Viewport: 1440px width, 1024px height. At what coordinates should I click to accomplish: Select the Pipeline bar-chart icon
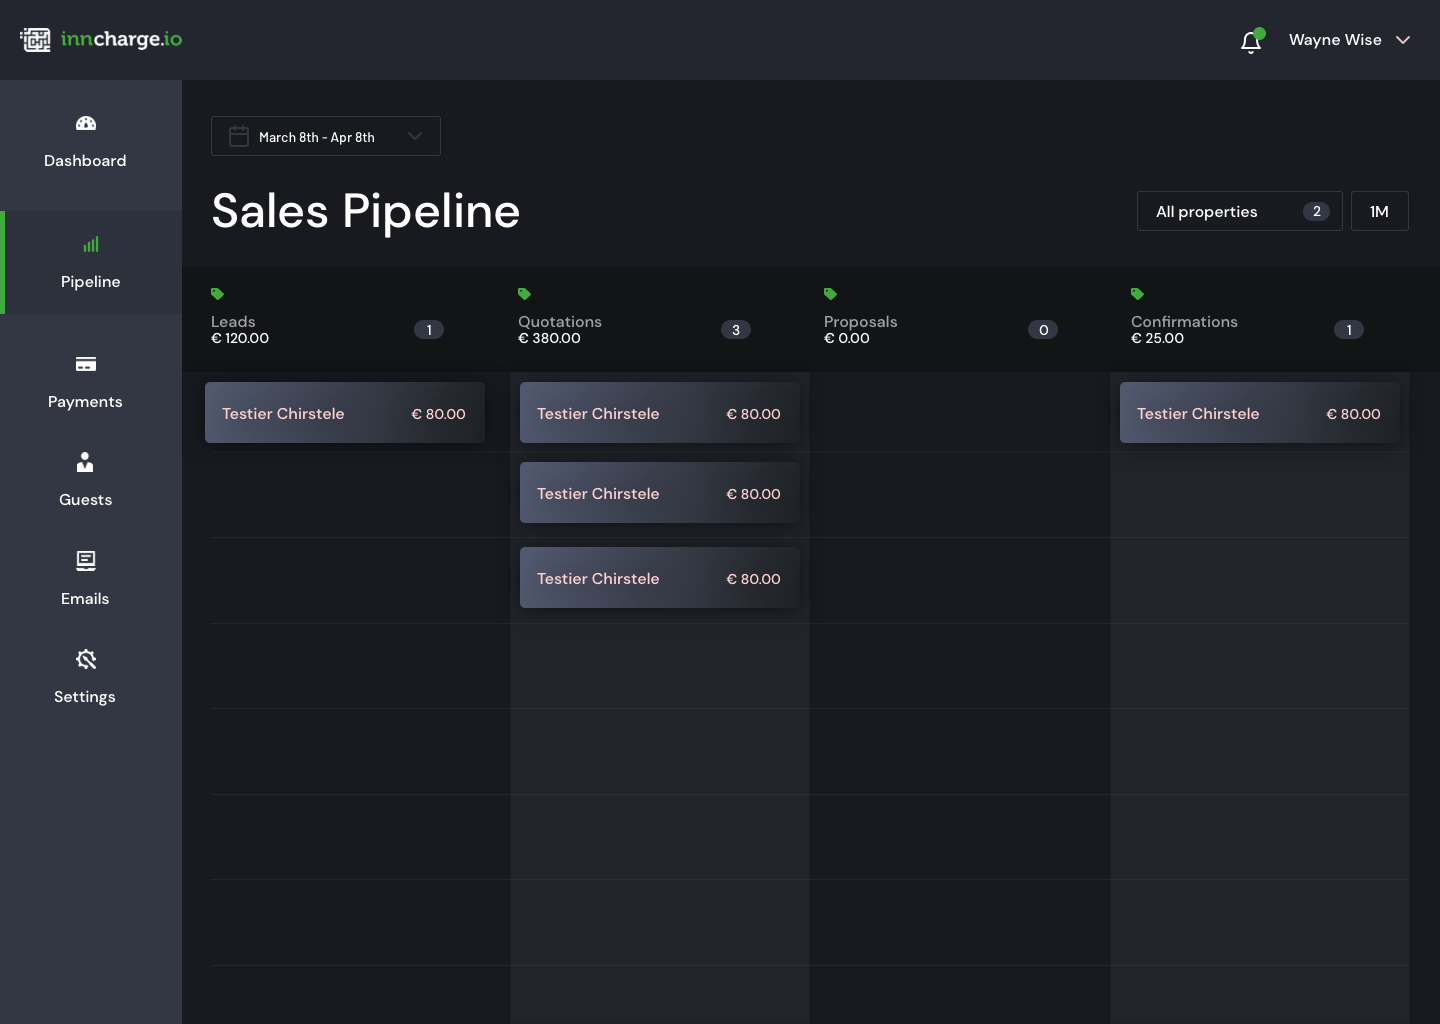click(x=90, y=244)
